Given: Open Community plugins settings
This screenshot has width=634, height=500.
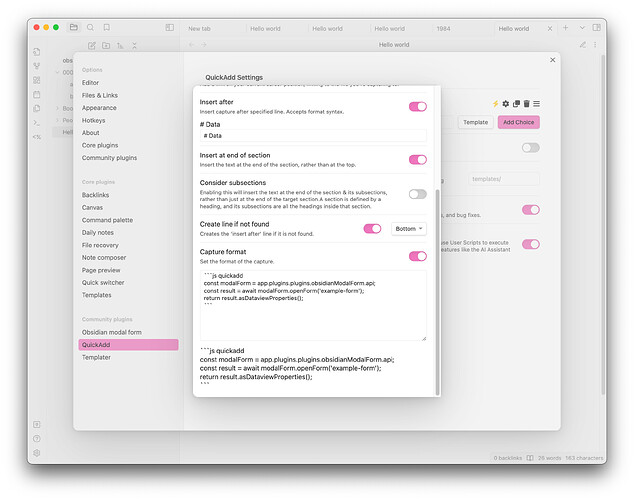Looking at the screenshot, I should tap(110, 158).
